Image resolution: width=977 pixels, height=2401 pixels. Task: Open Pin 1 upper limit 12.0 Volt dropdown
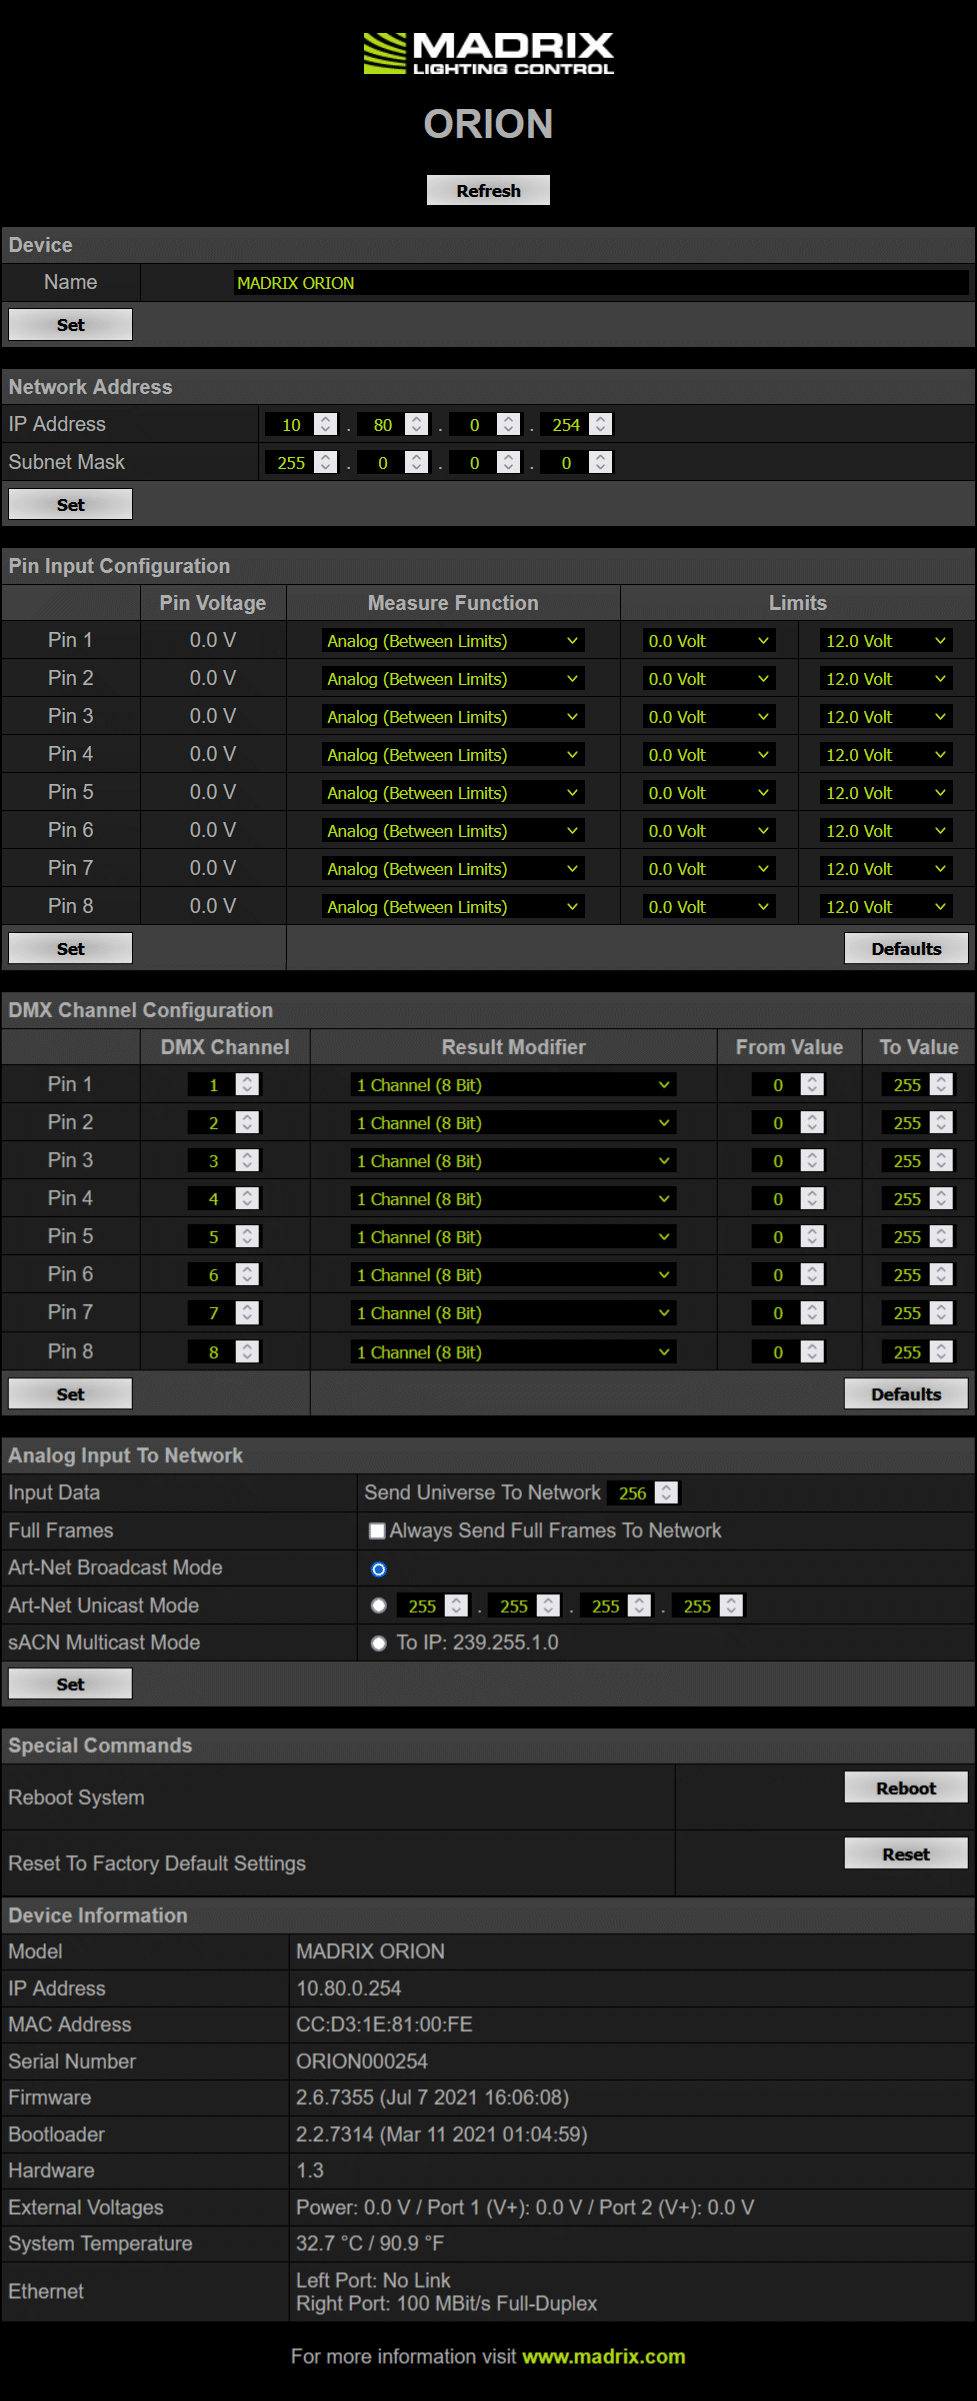[x=886, y=641]
